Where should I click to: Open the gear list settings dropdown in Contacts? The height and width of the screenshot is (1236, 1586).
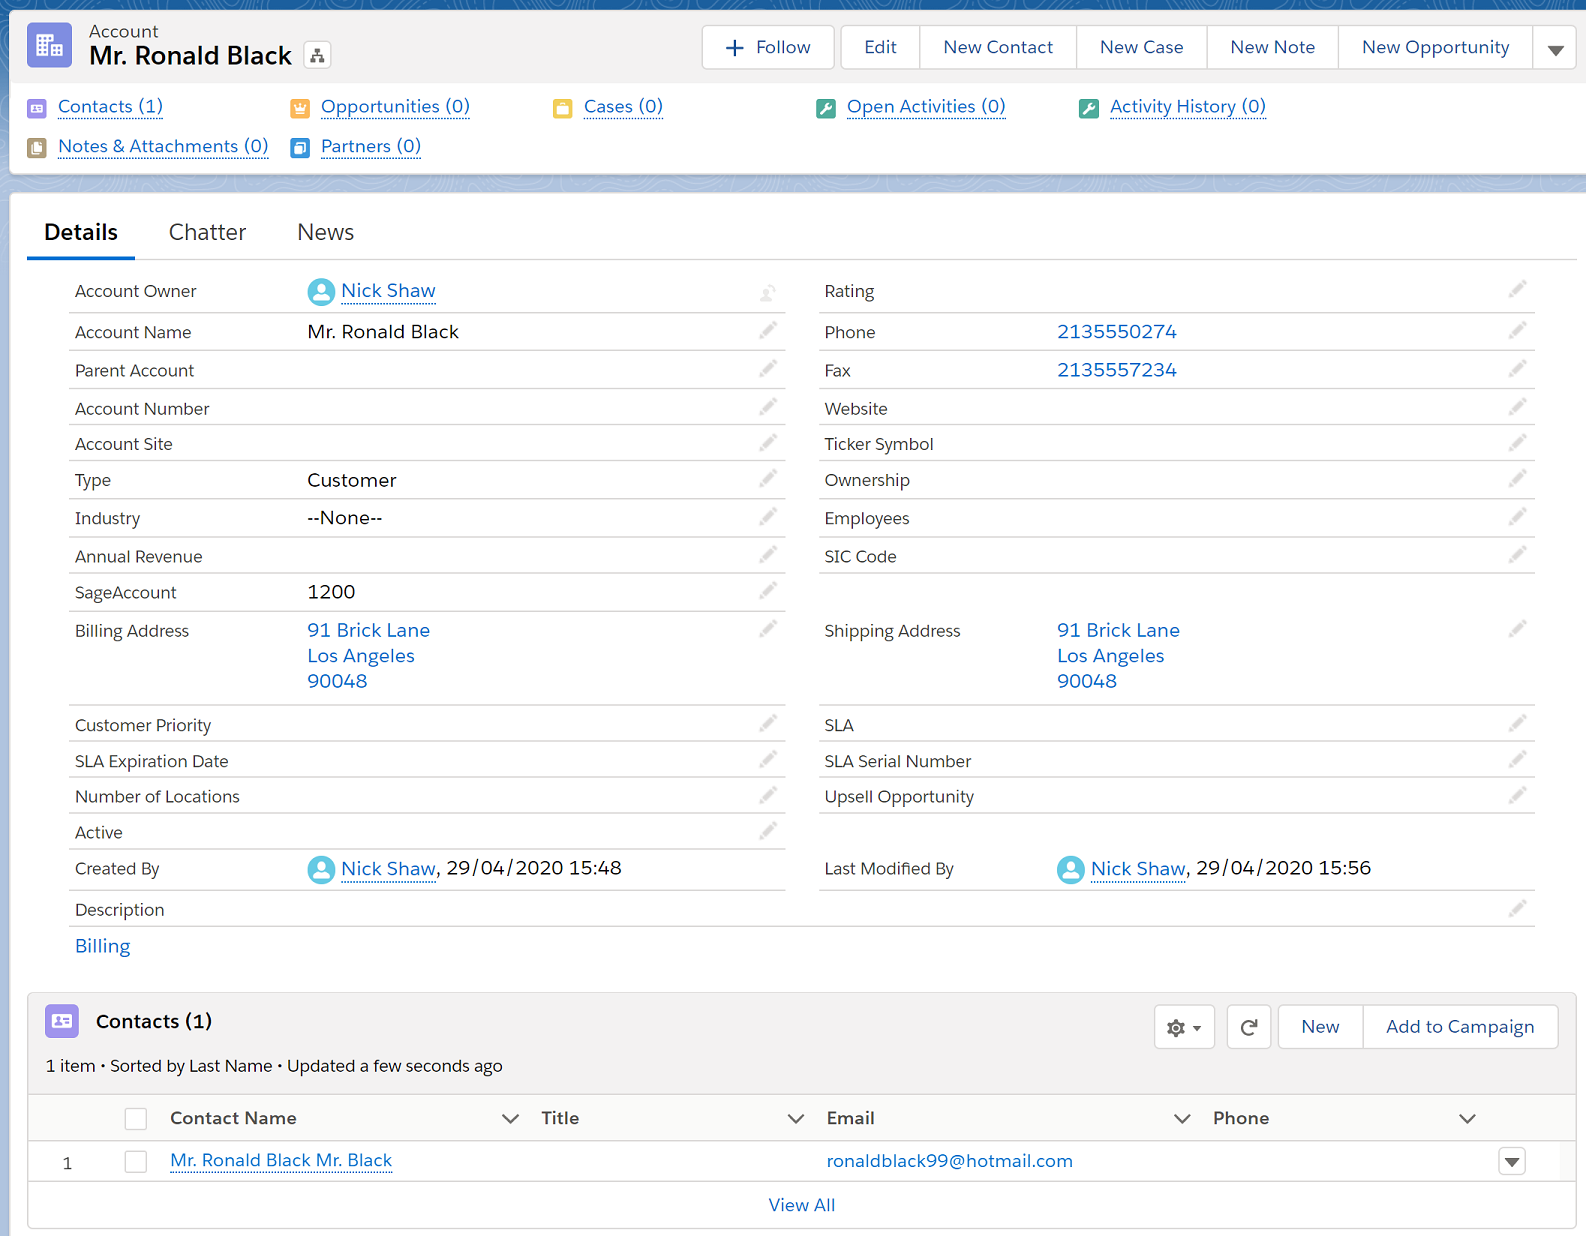[x=1183, y=1027]
